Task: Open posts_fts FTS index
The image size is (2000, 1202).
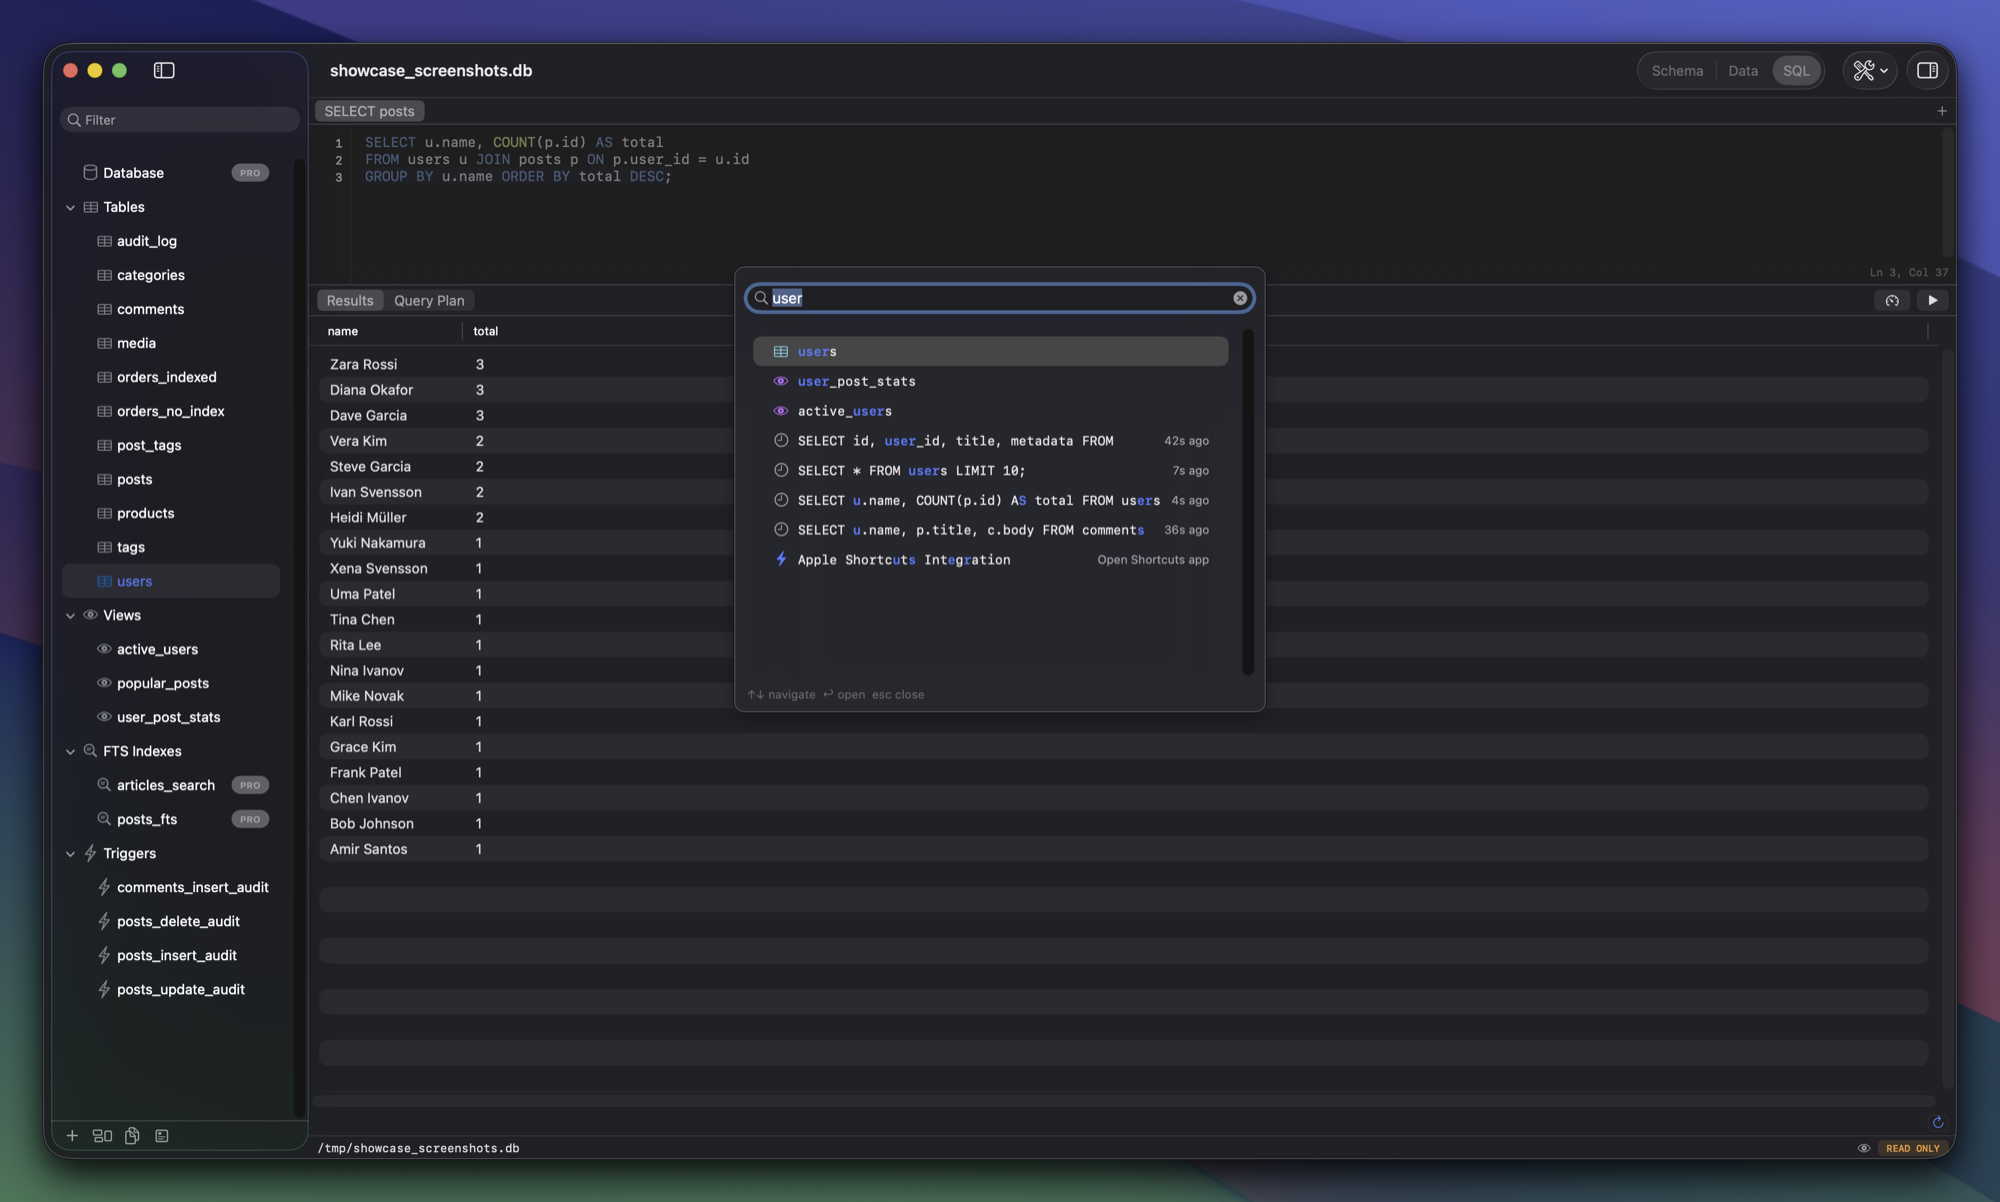Action: click(x=171, y=819)
